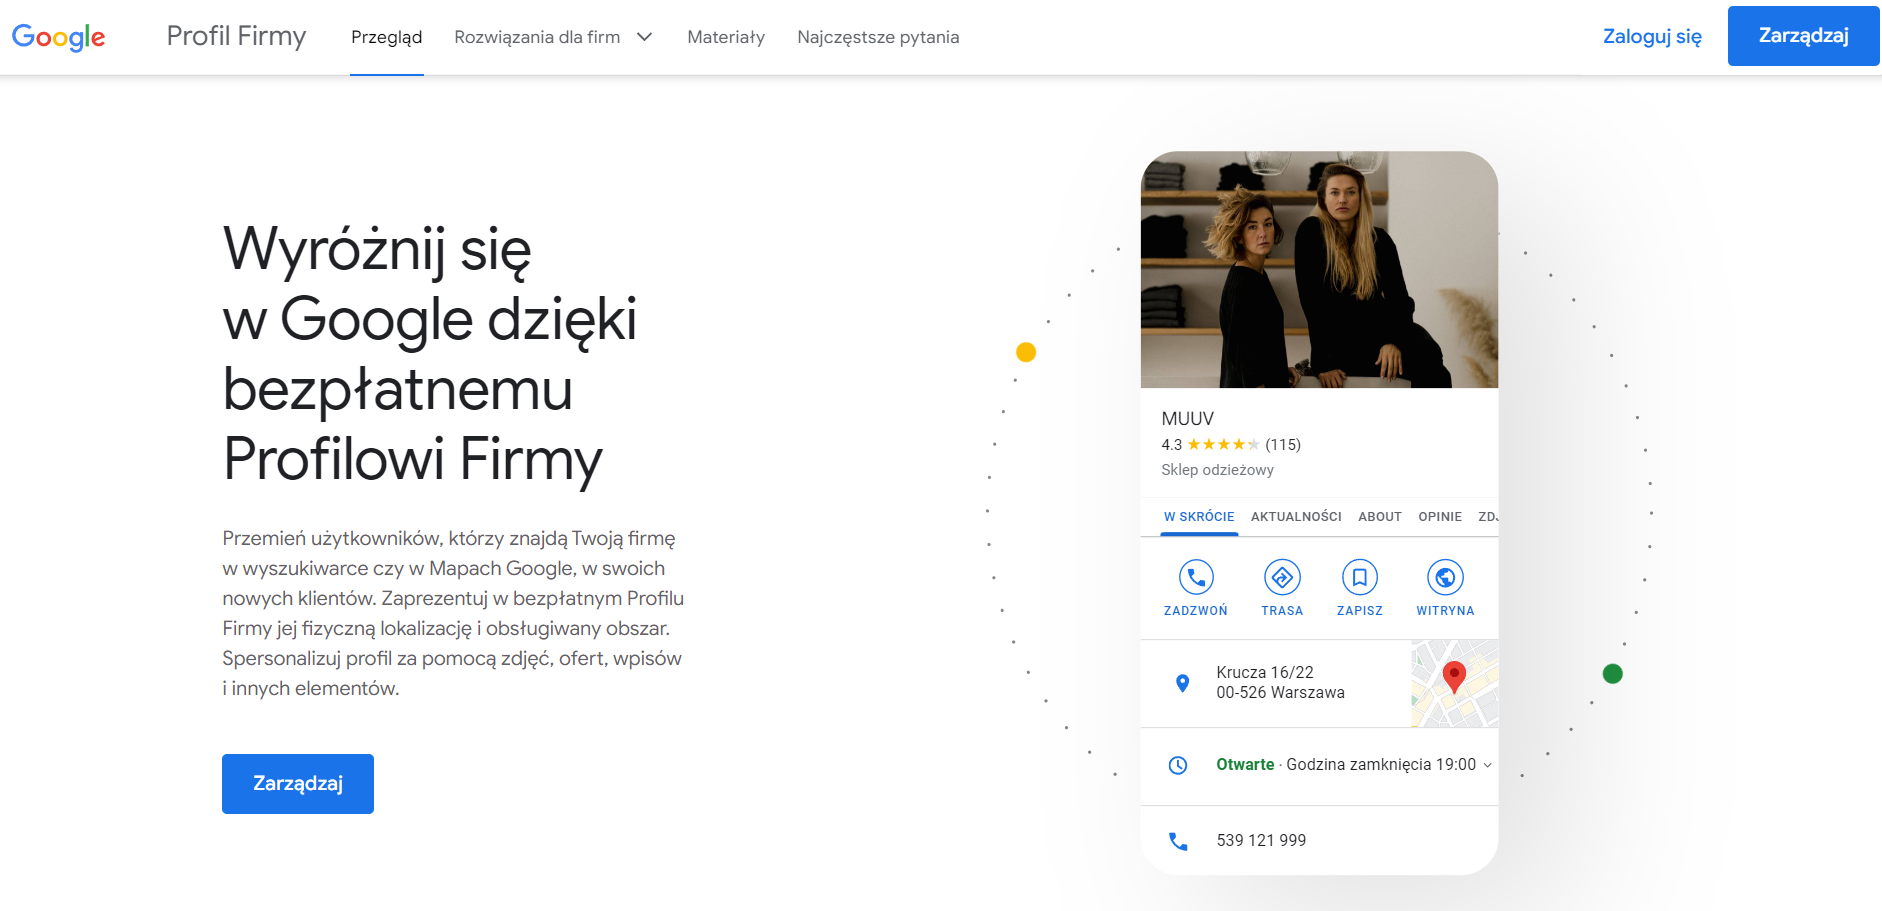Screen dimensions: 1882x911
Task: Select the ABOUT tab
Action: (x=1380, y=517)
